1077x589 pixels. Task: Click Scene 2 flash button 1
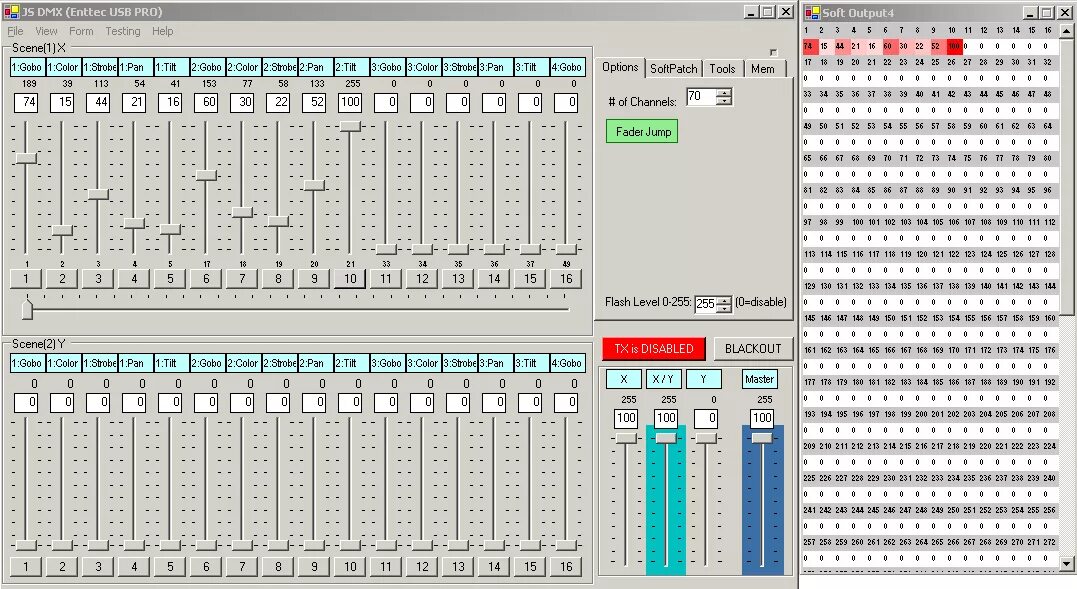coord(26,566)
